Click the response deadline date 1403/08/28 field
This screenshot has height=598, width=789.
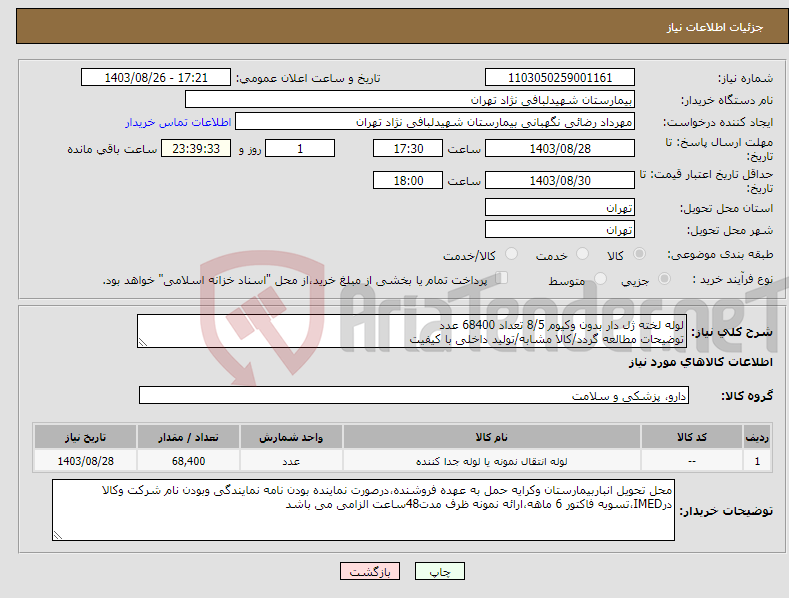[560, 148]
